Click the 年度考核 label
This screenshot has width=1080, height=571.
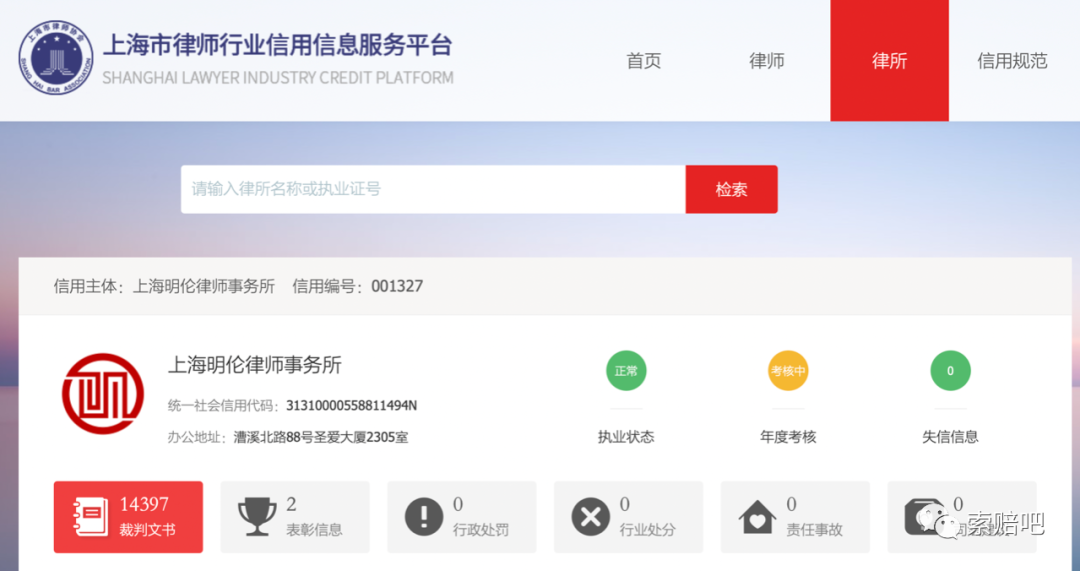coord(788,437)
